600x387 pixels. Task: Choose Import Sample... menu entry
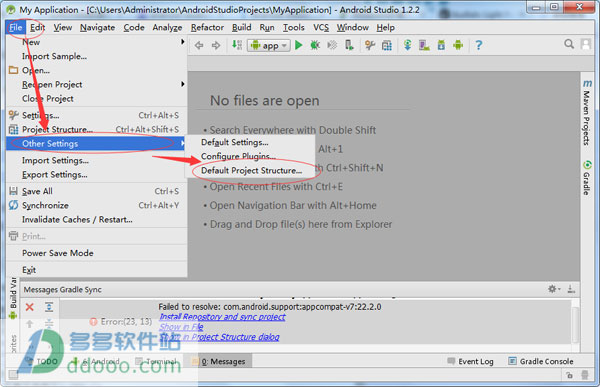(96, 56)
